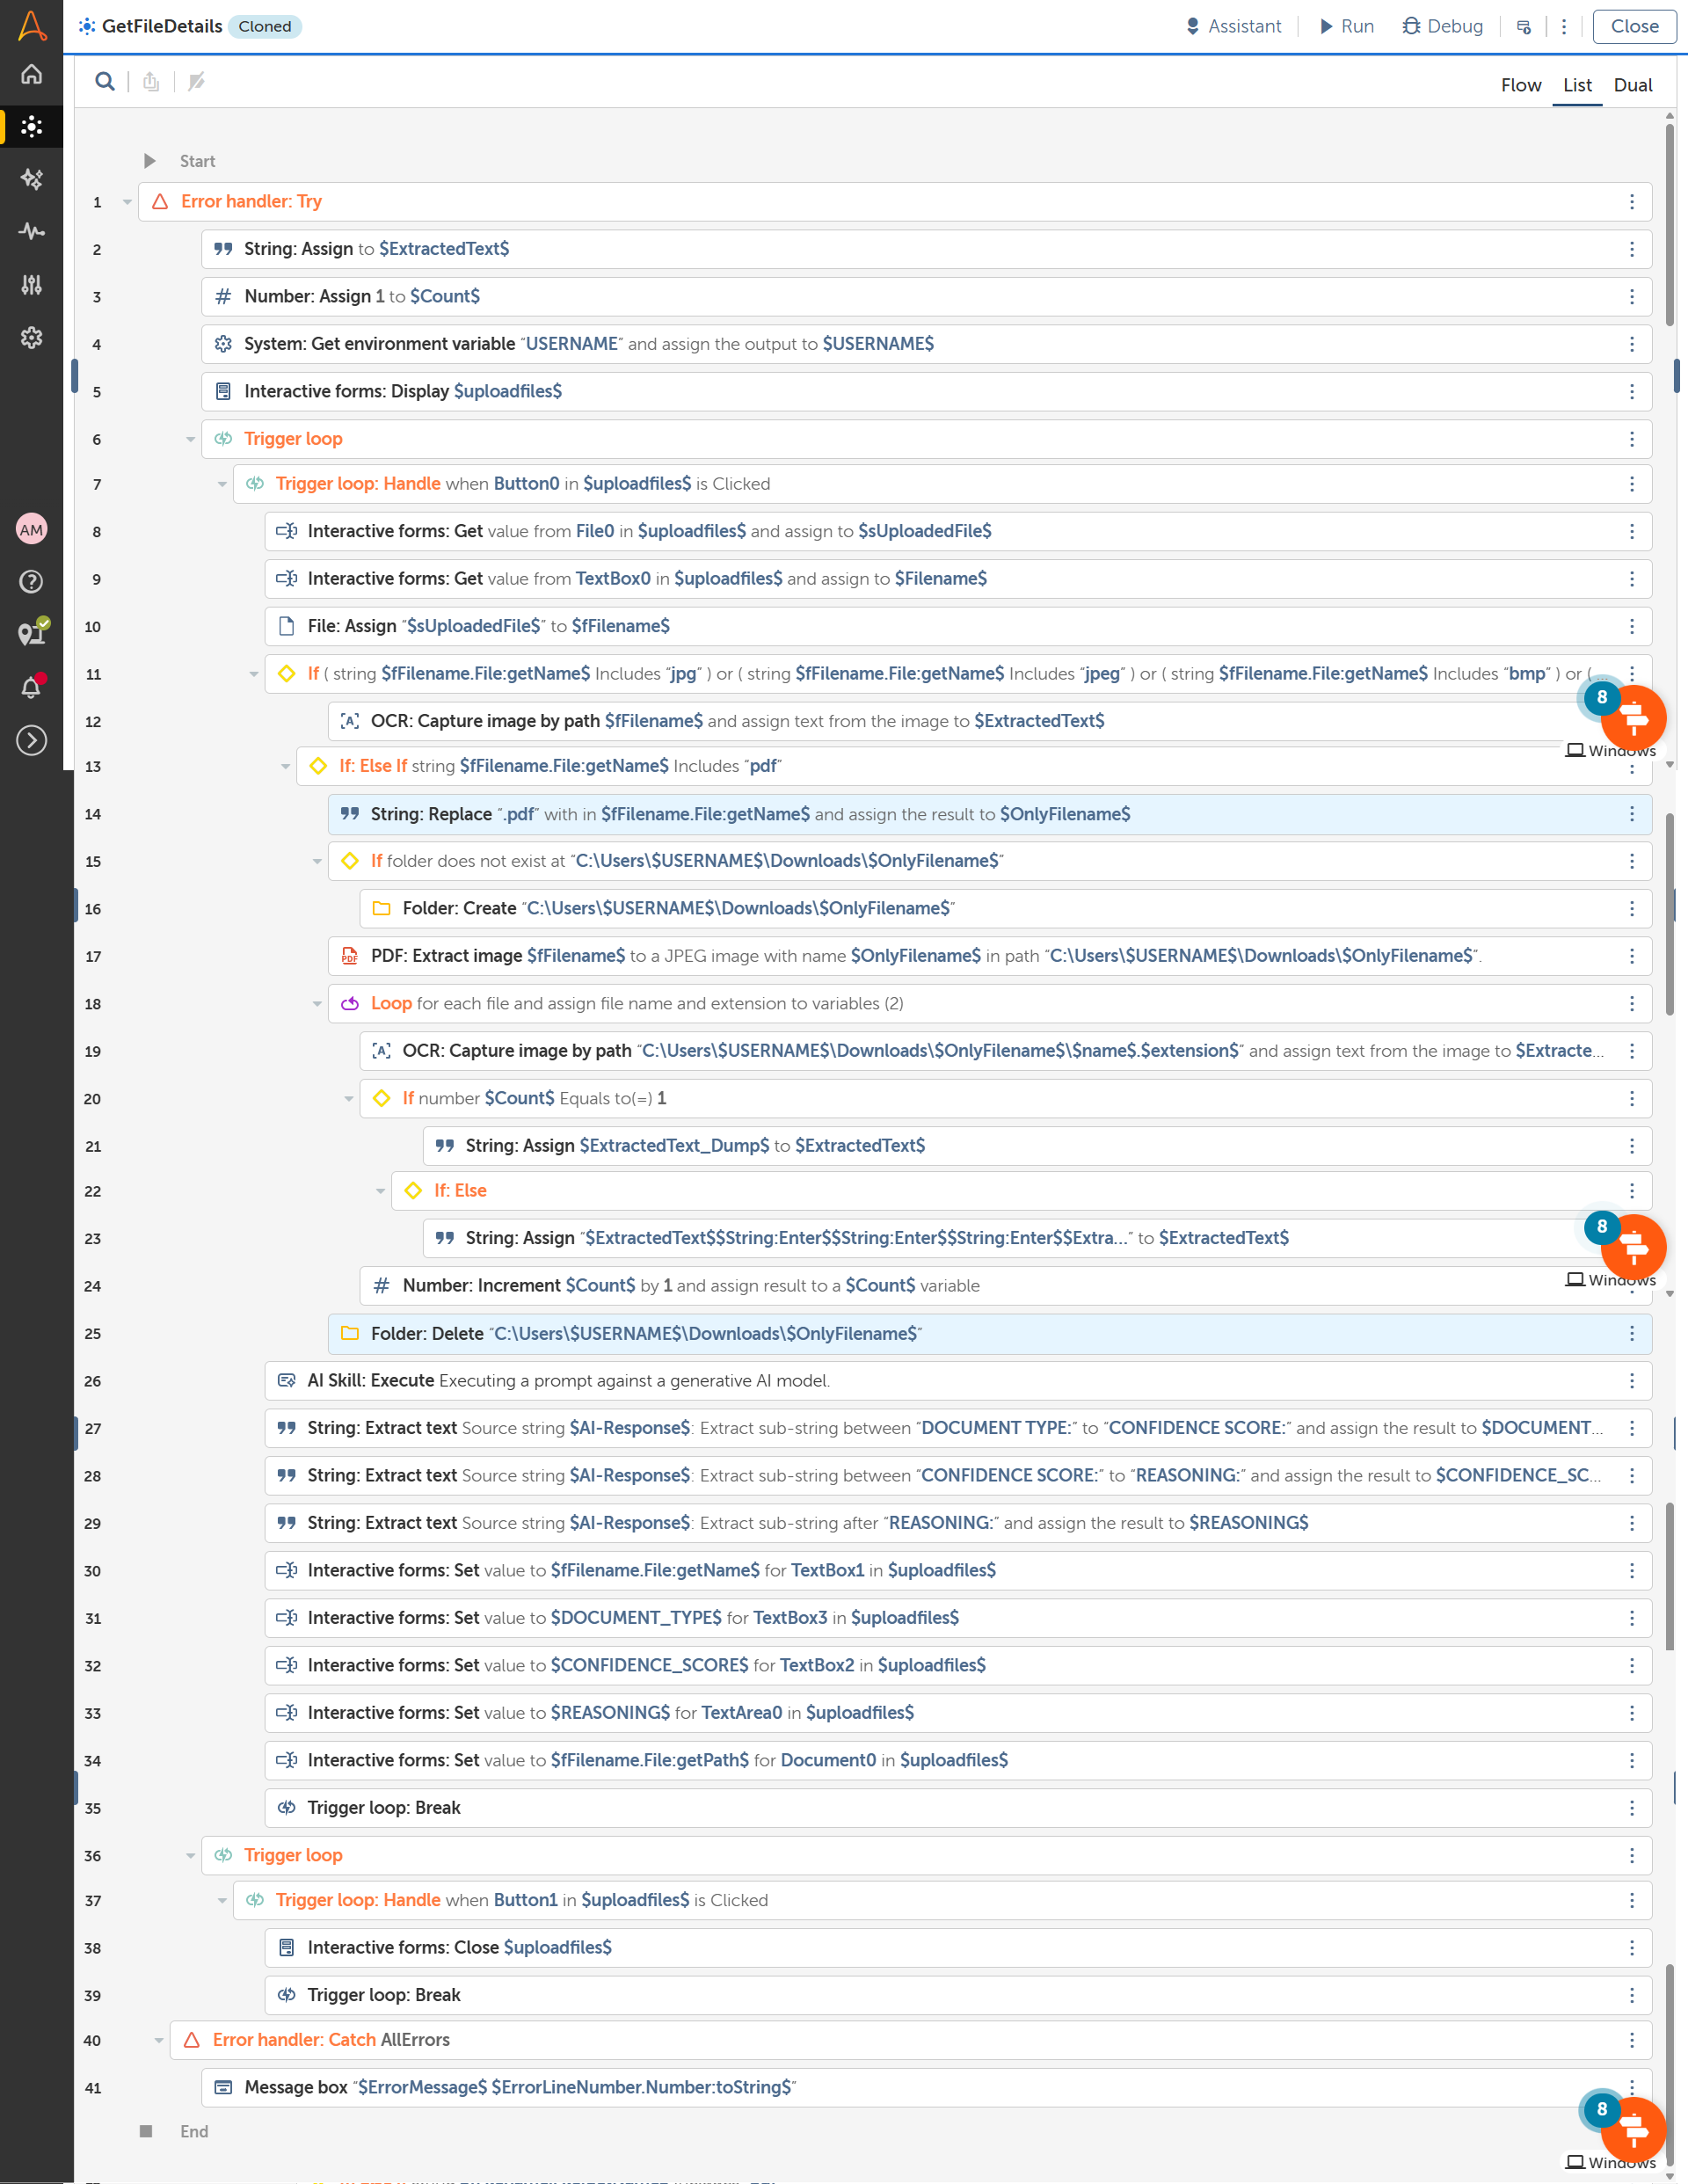The height and width of the screenshot is (2184, 1688).
Task: Click the search magnifier icon in toolbar
Action: [x=104, y=82]
